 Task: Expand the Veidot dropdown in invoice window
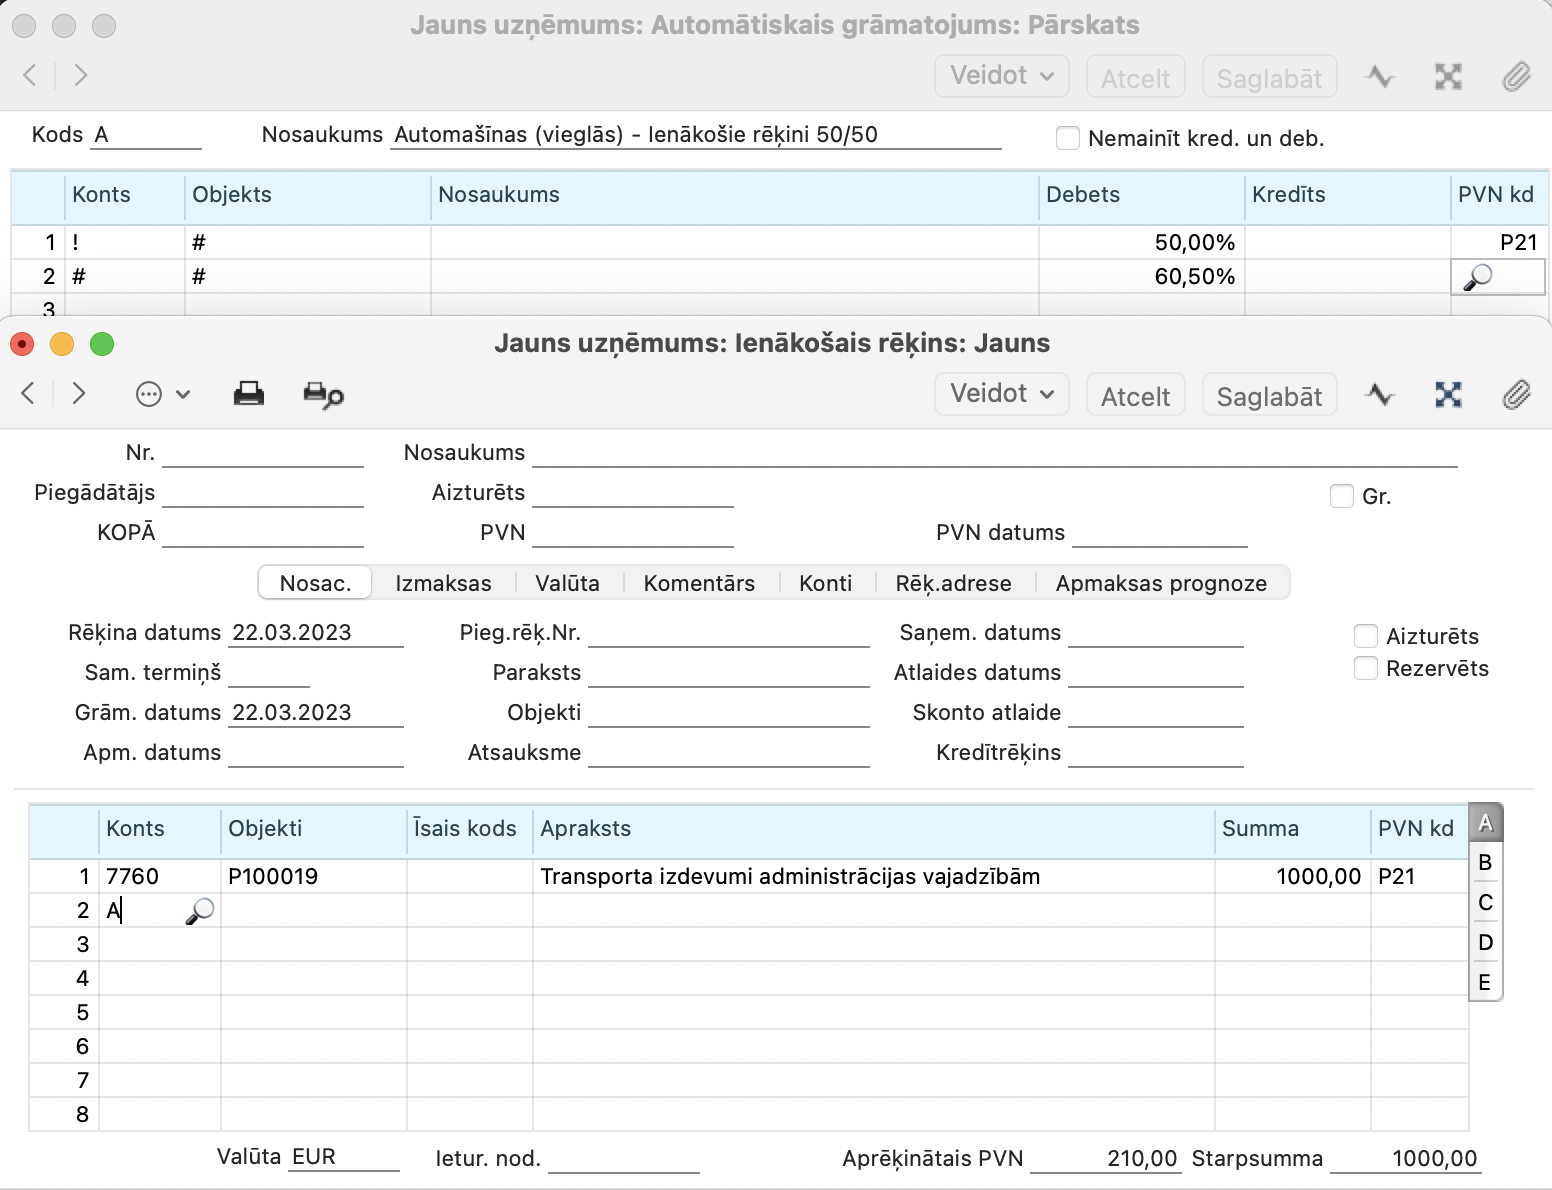[x=1001, y=394]
